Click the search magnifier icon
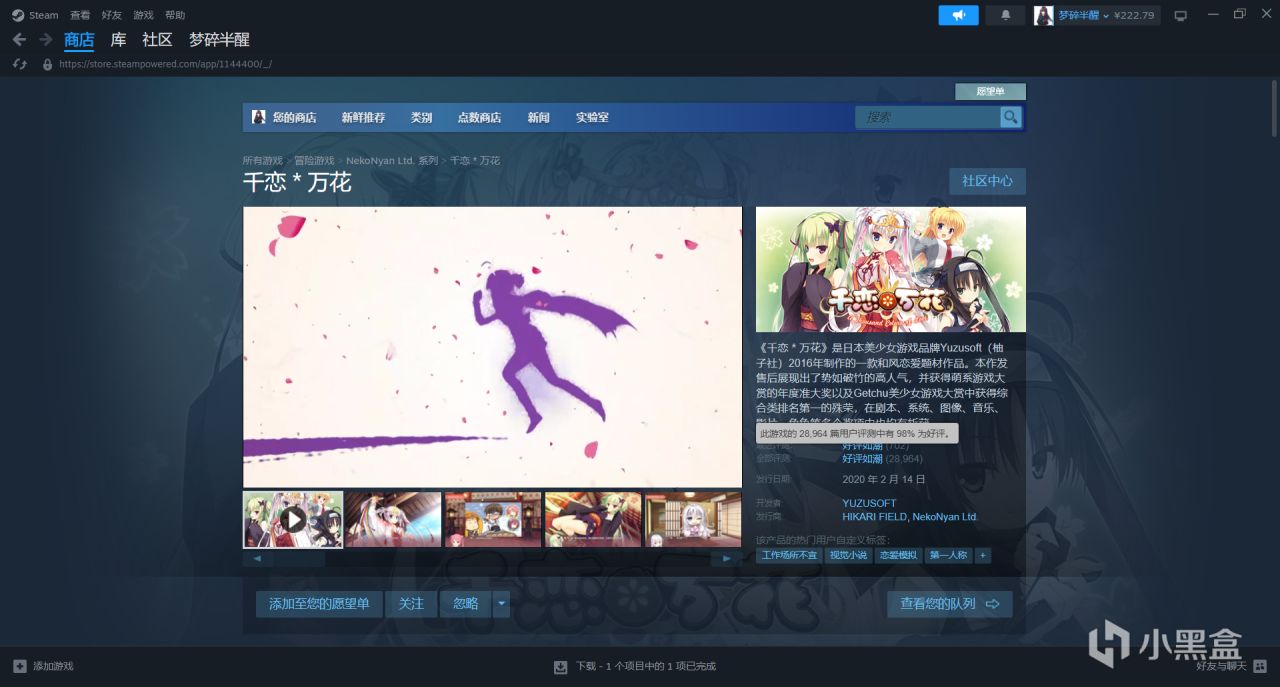The image size is (1280, 687). (1011, 117)
